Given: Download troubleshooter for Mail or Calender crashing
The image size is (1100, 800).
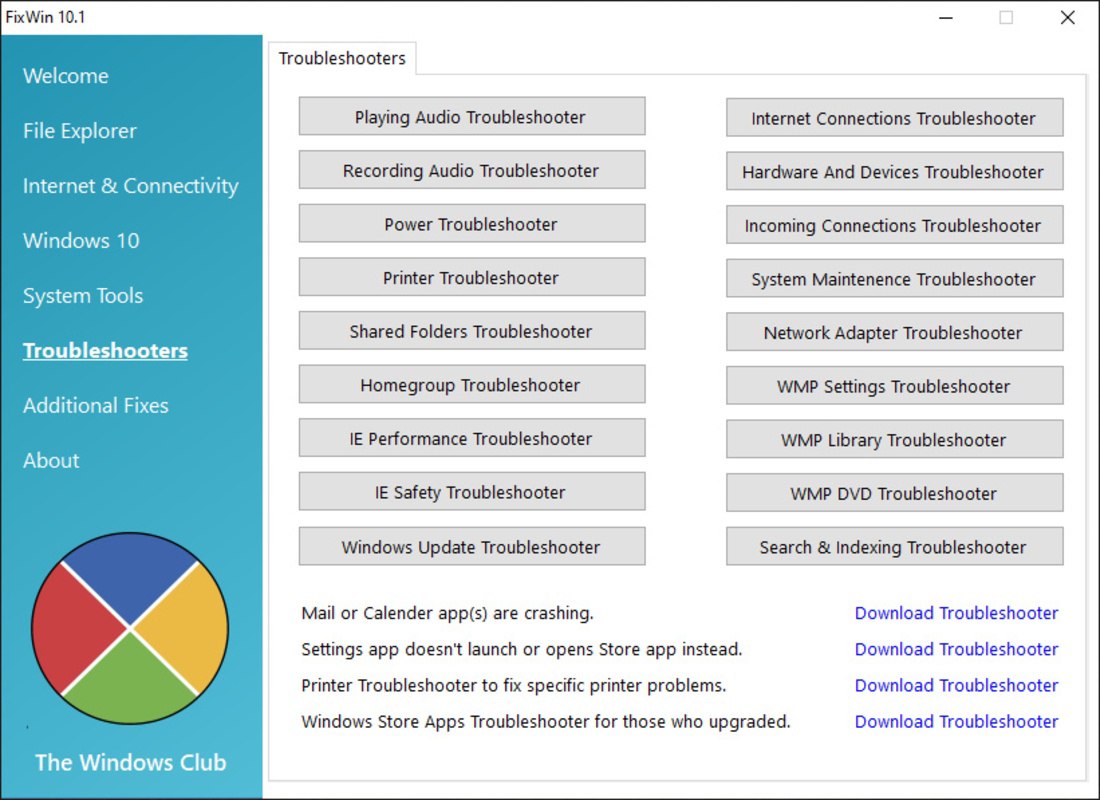Looking at the screenshot, I should pos(956,613).
